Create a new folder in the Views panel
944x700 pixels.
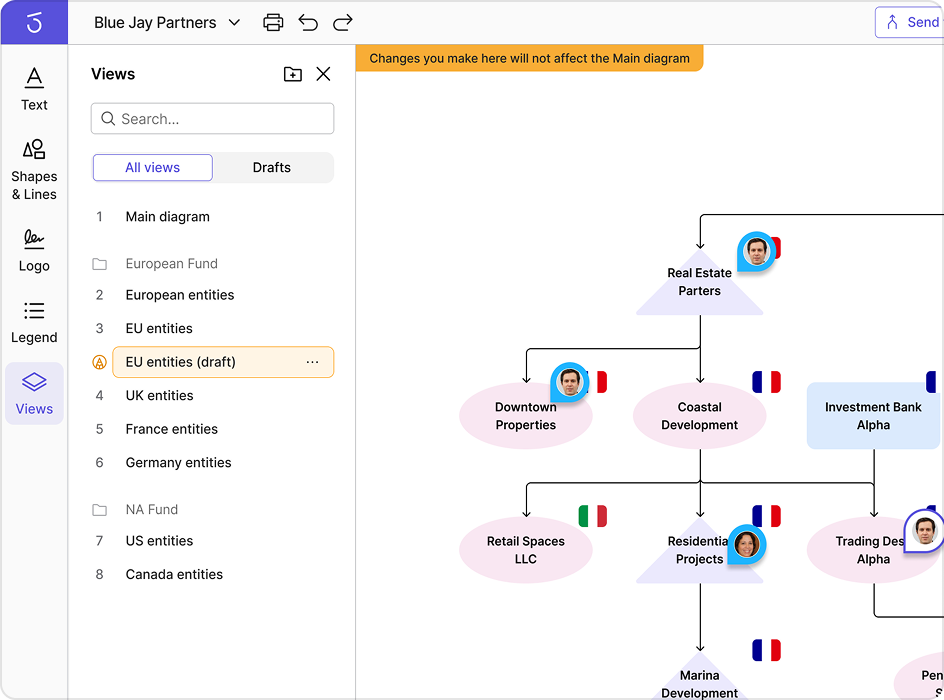pyautogui.click(x=292, y=74)
